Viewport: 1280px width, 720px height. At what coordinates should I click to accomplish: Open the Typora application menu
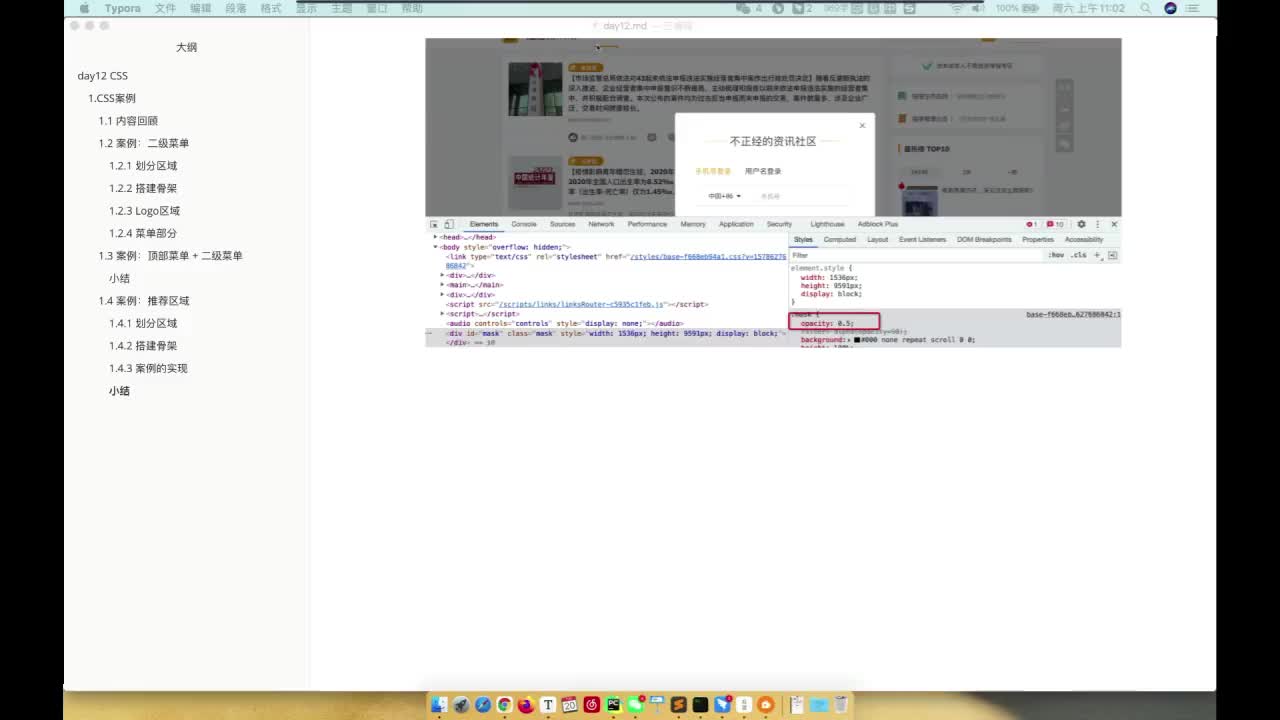point(122,8)
